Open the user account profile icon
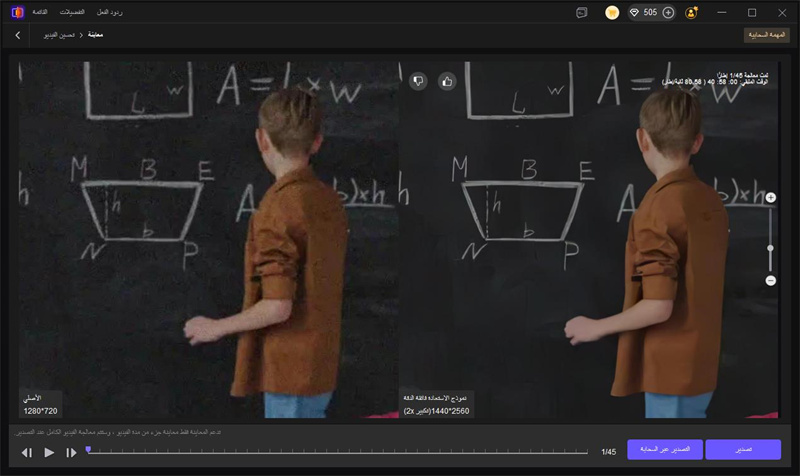800x476 pixels. click(692, 13)
